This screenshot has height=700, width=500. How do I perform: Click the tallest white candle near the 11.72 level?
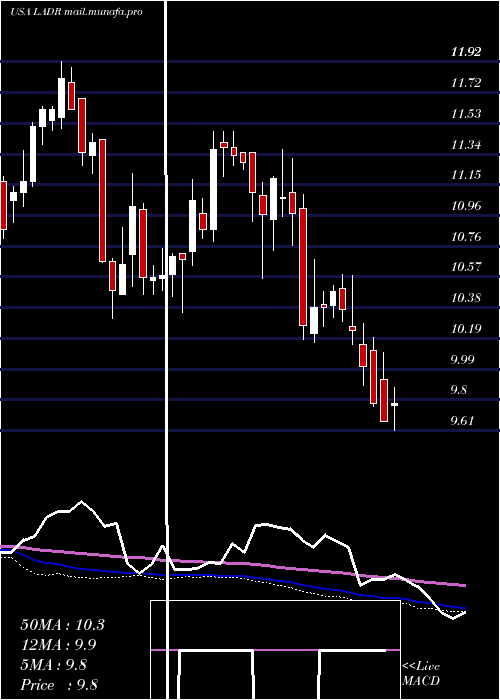coord(62,98)
